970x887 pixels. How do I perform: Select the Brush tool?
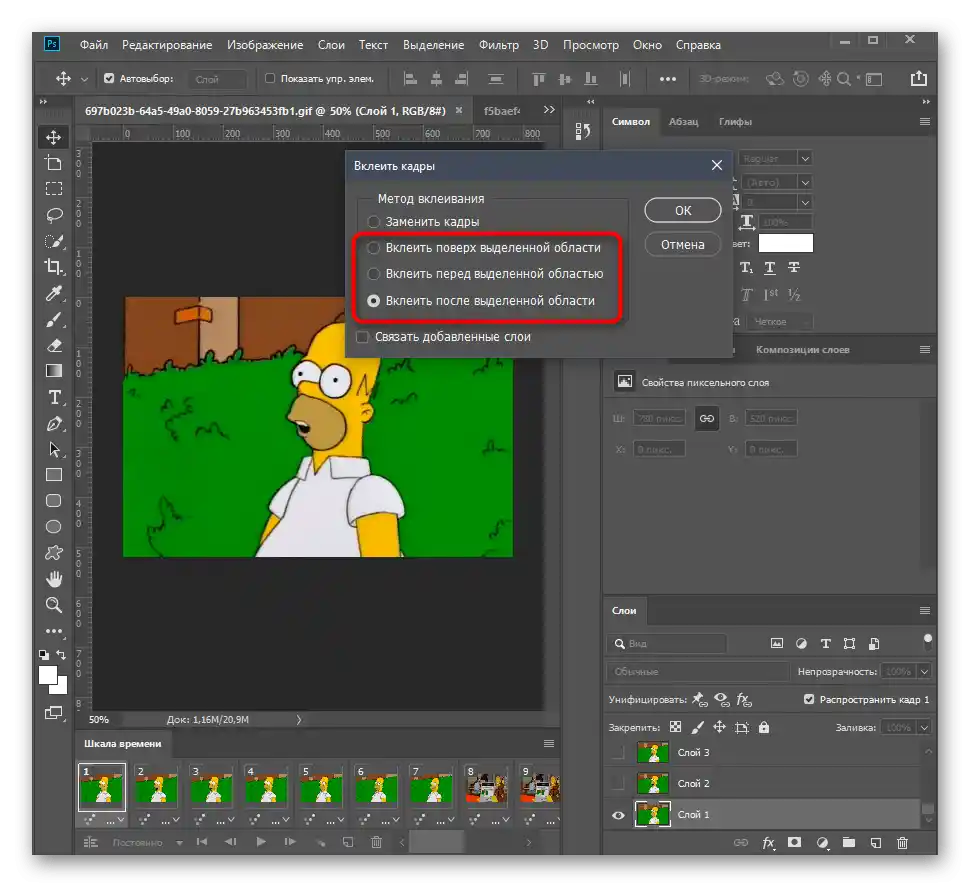(x=54, y=319)
